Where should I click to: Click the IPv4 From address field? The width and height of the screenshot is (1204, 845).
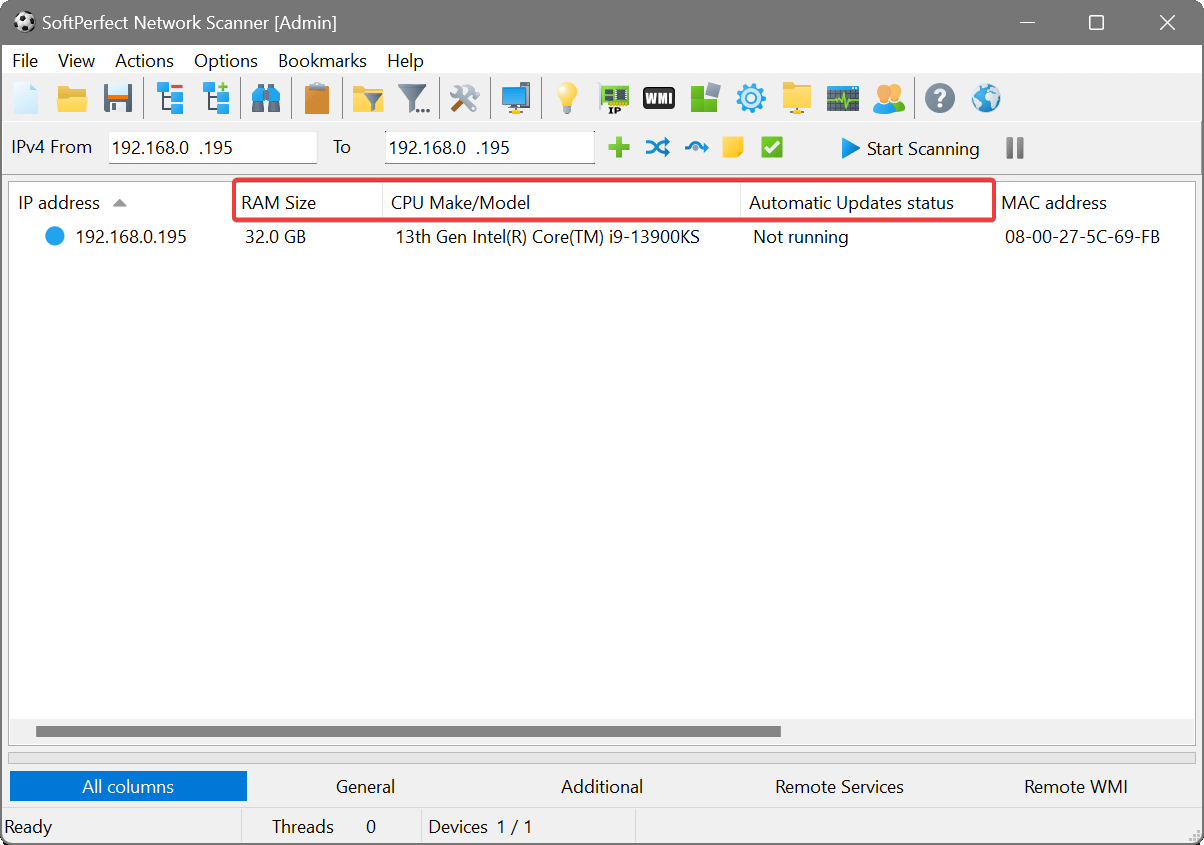pyautogui.click(x=213, y=147)
